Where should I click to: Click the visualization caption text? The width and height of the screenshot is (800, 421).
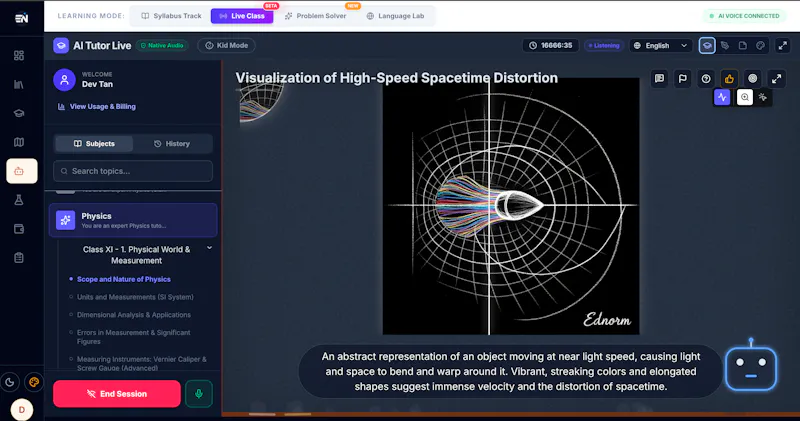[x=511, y=372]
